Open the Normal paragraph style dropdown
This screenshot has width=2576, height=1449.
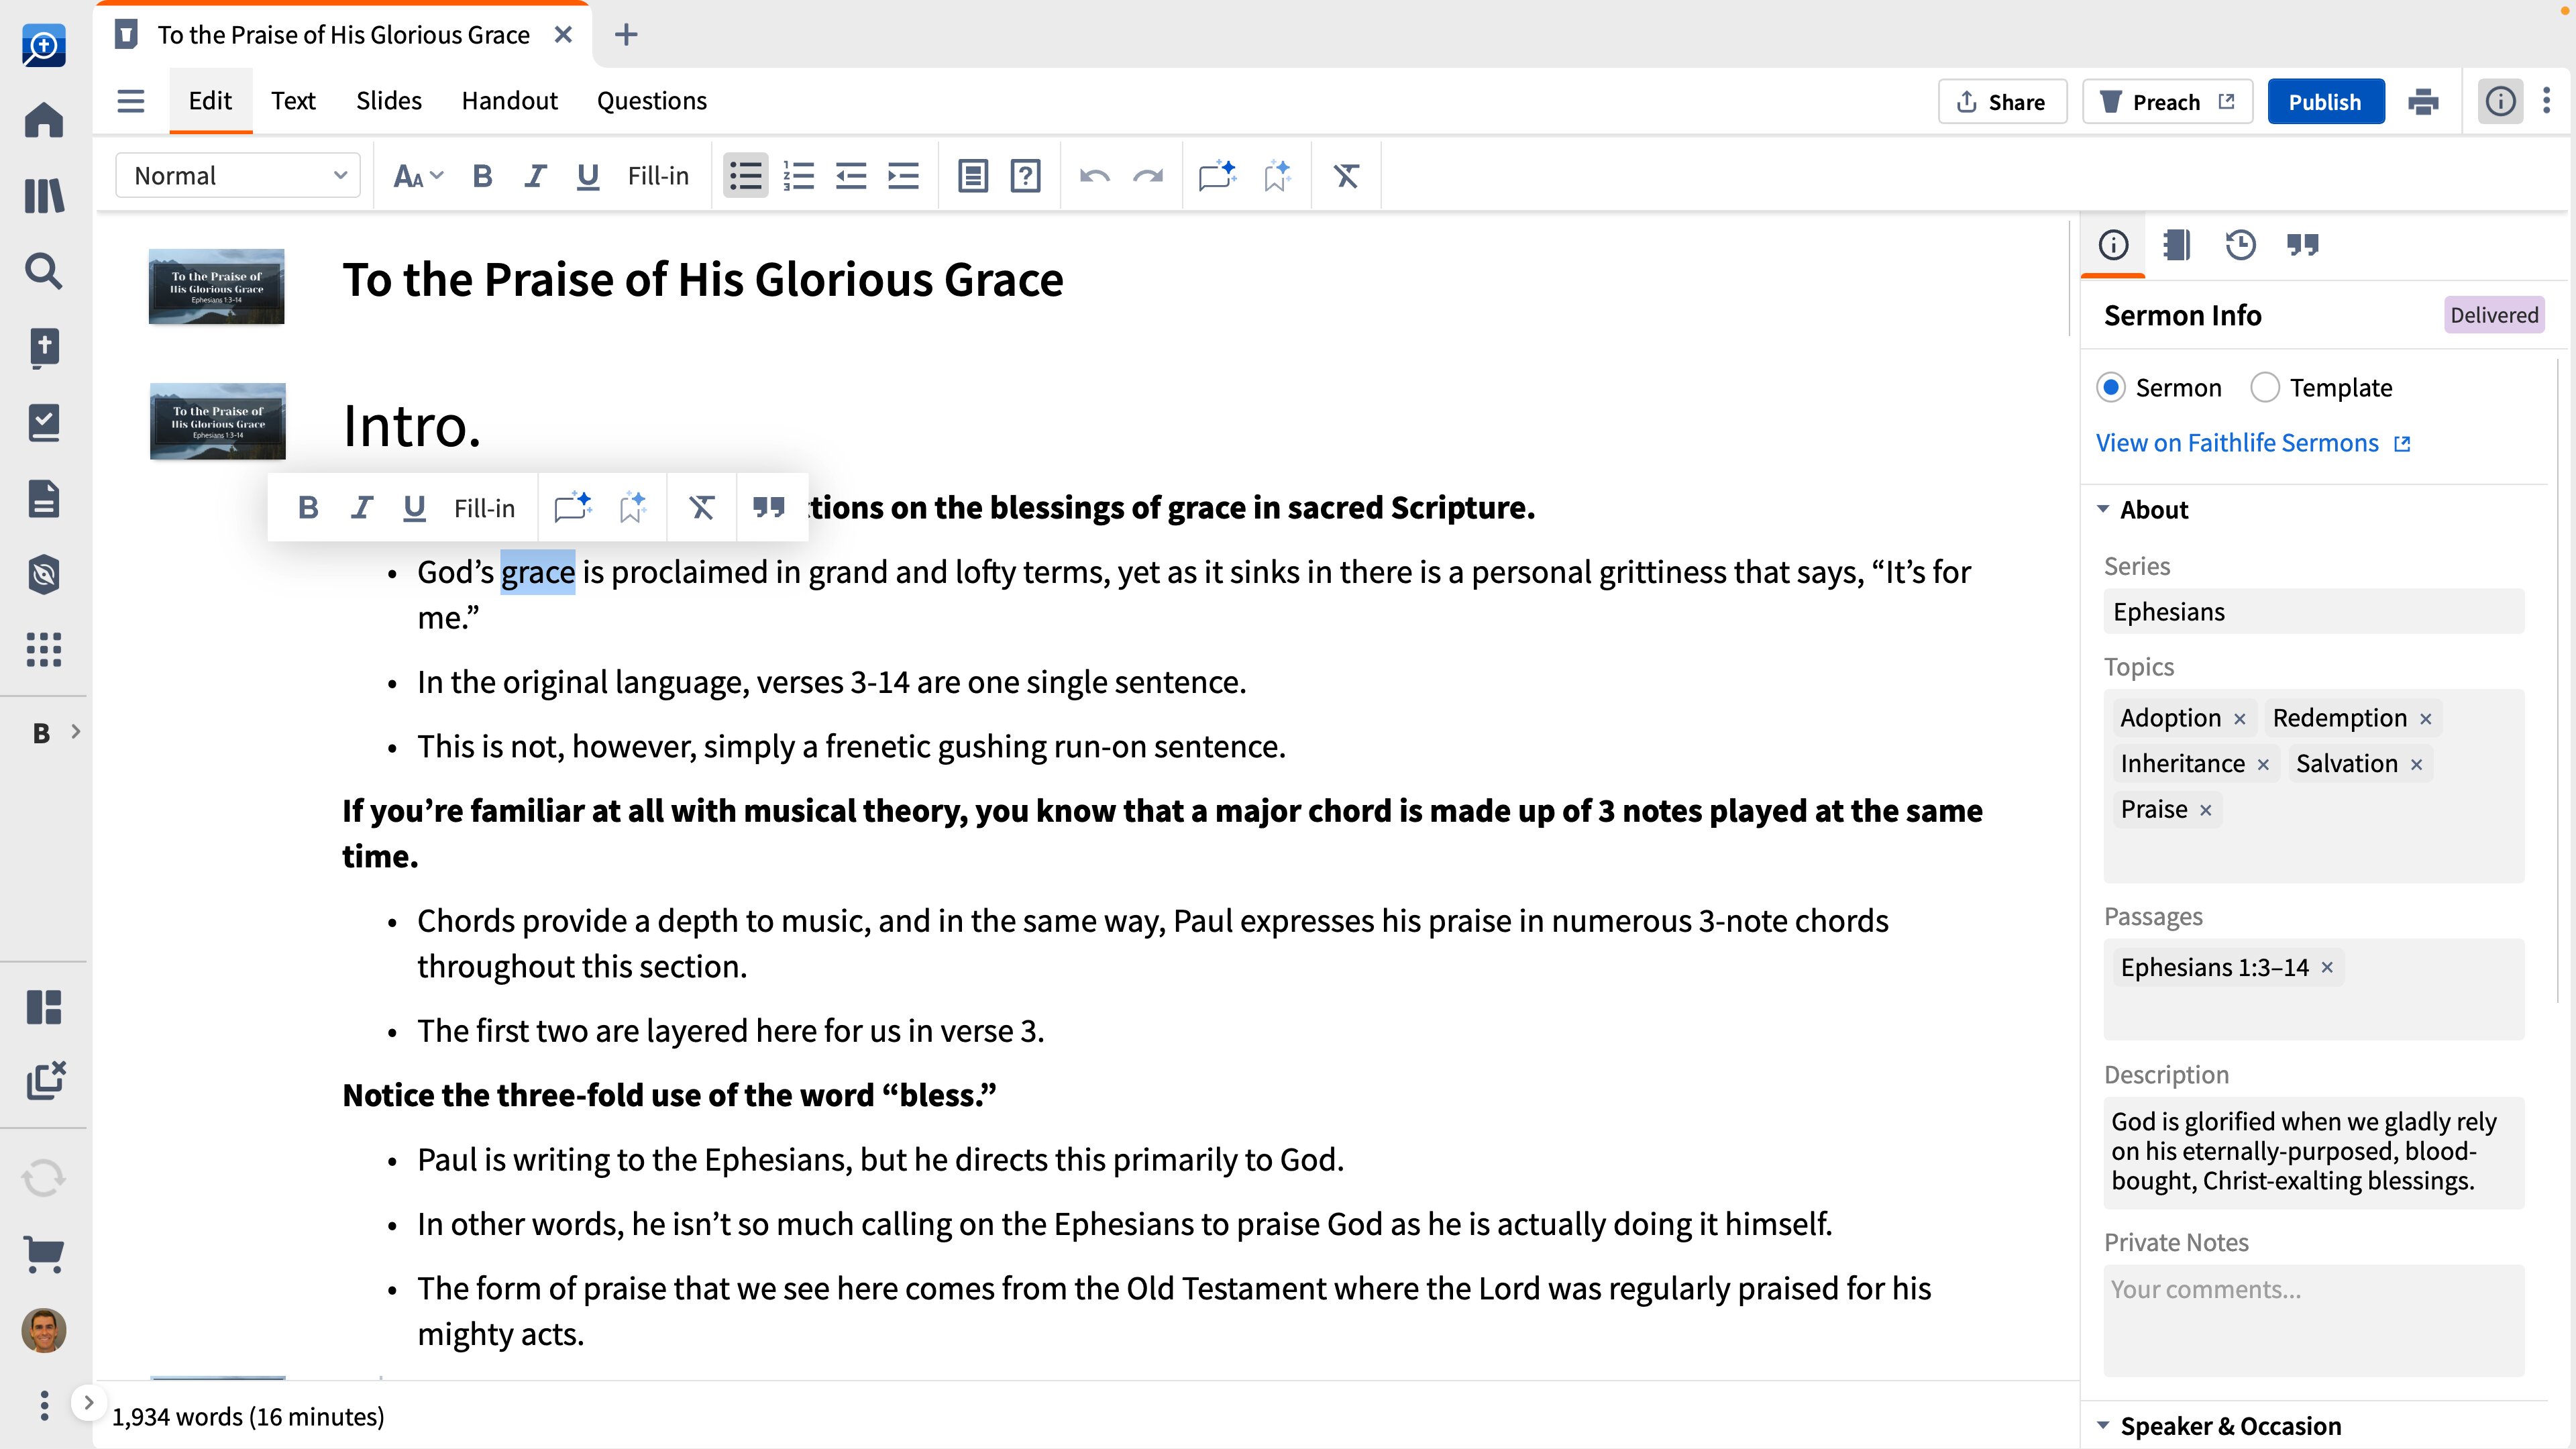coord(238,176)
